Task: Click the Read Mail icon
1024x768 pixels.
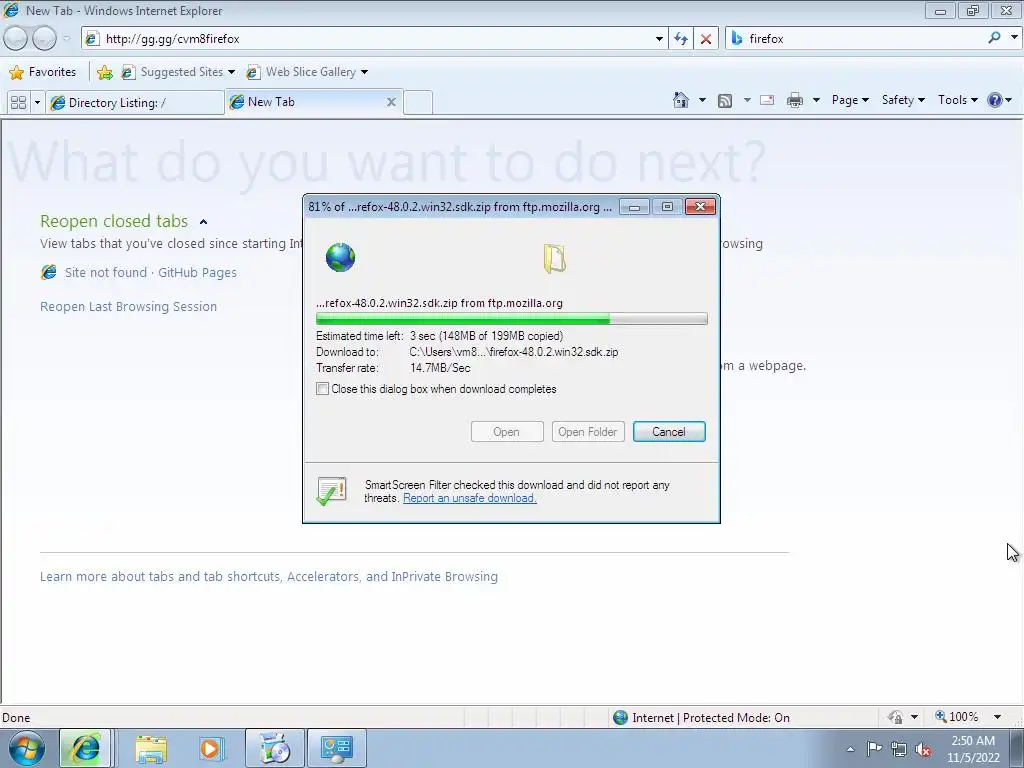Action: [x=767, y=100]
